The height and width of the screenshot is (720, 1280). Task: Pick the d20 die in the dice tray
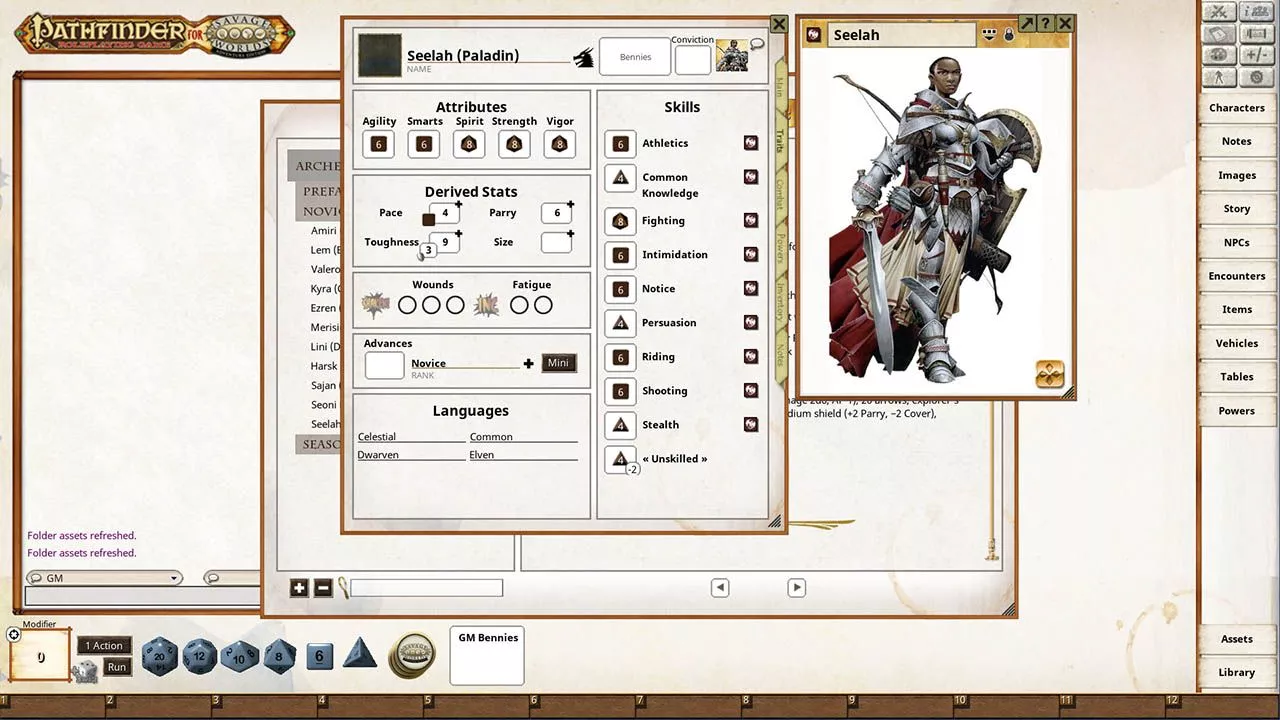159,657
